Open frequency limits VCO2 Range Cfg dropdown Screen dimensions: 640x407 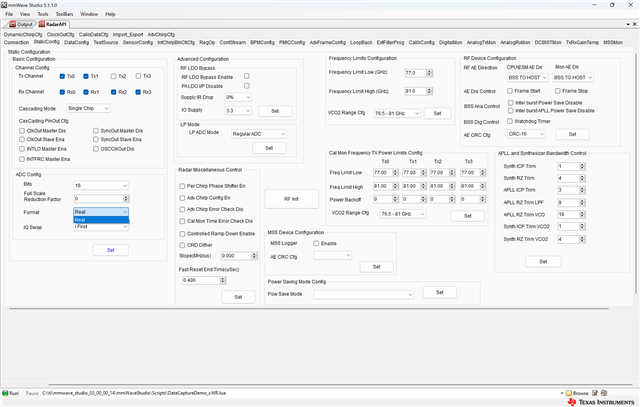(x=397, y=113)
